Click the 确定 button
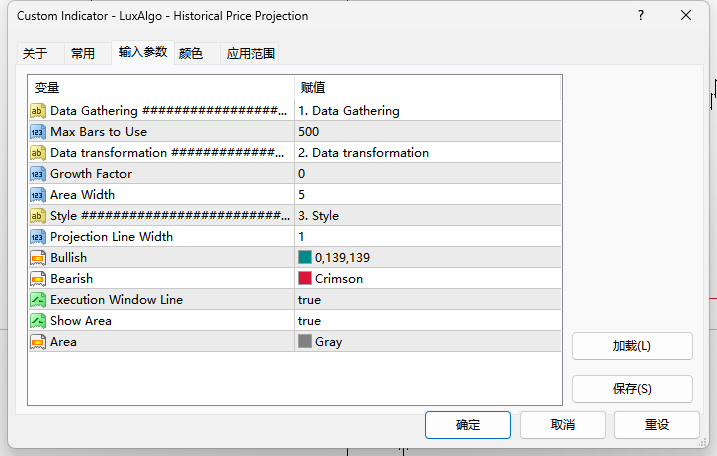 468,425
